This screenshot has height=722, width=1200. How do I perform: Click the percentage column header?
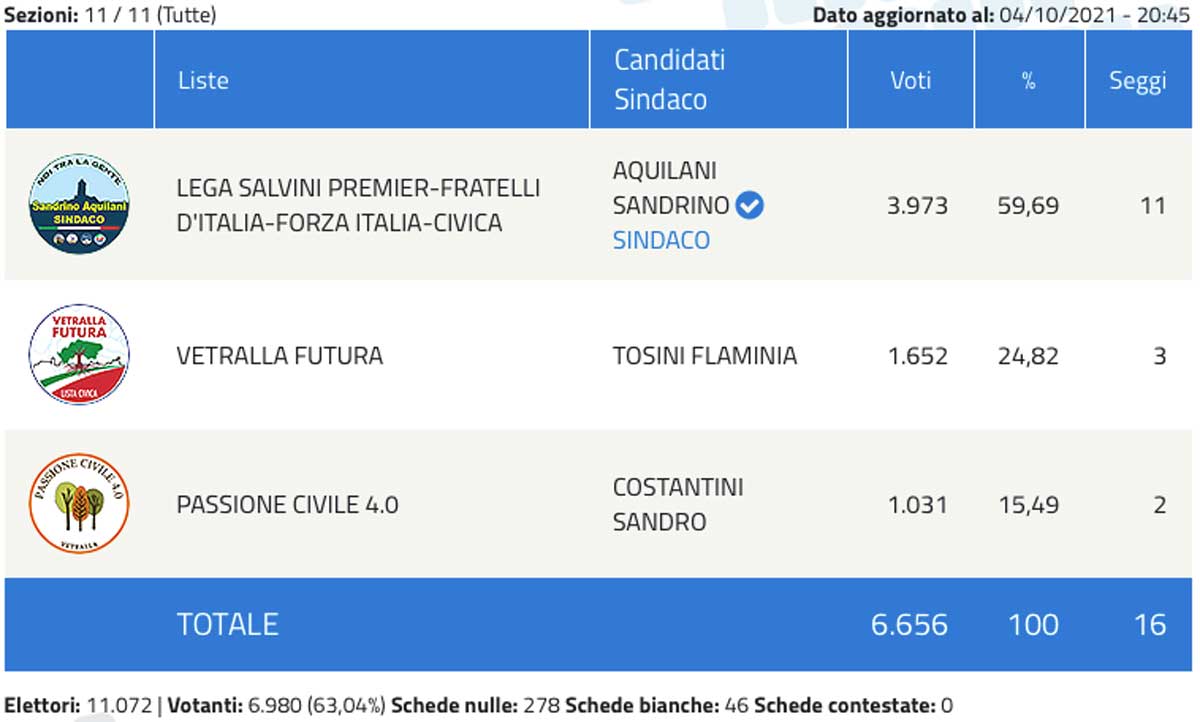click(x=1028, y=82)
